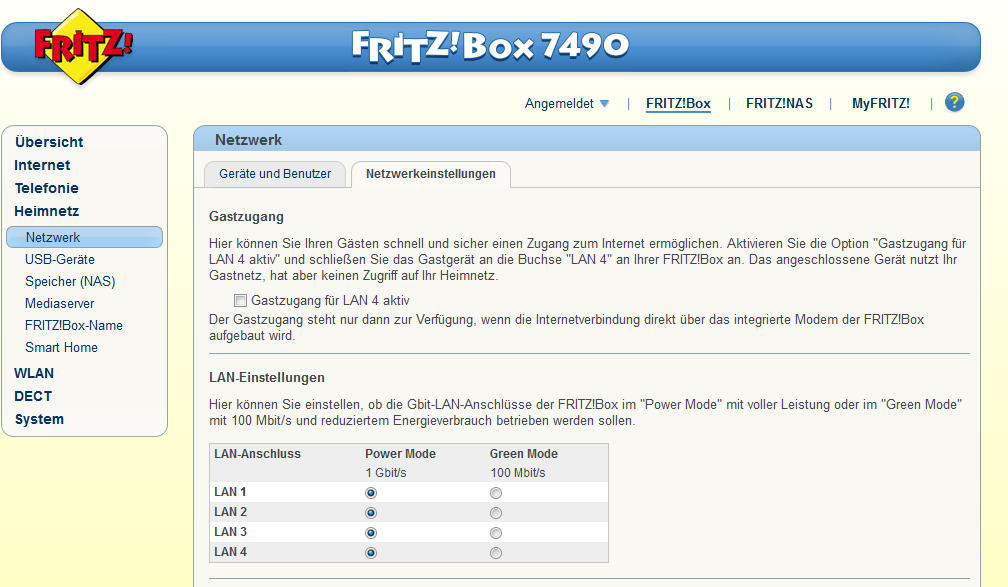The image size is (1008, 587).
Task: Open the System menu section
Action: pyautogui.click(x=39, y=419)
